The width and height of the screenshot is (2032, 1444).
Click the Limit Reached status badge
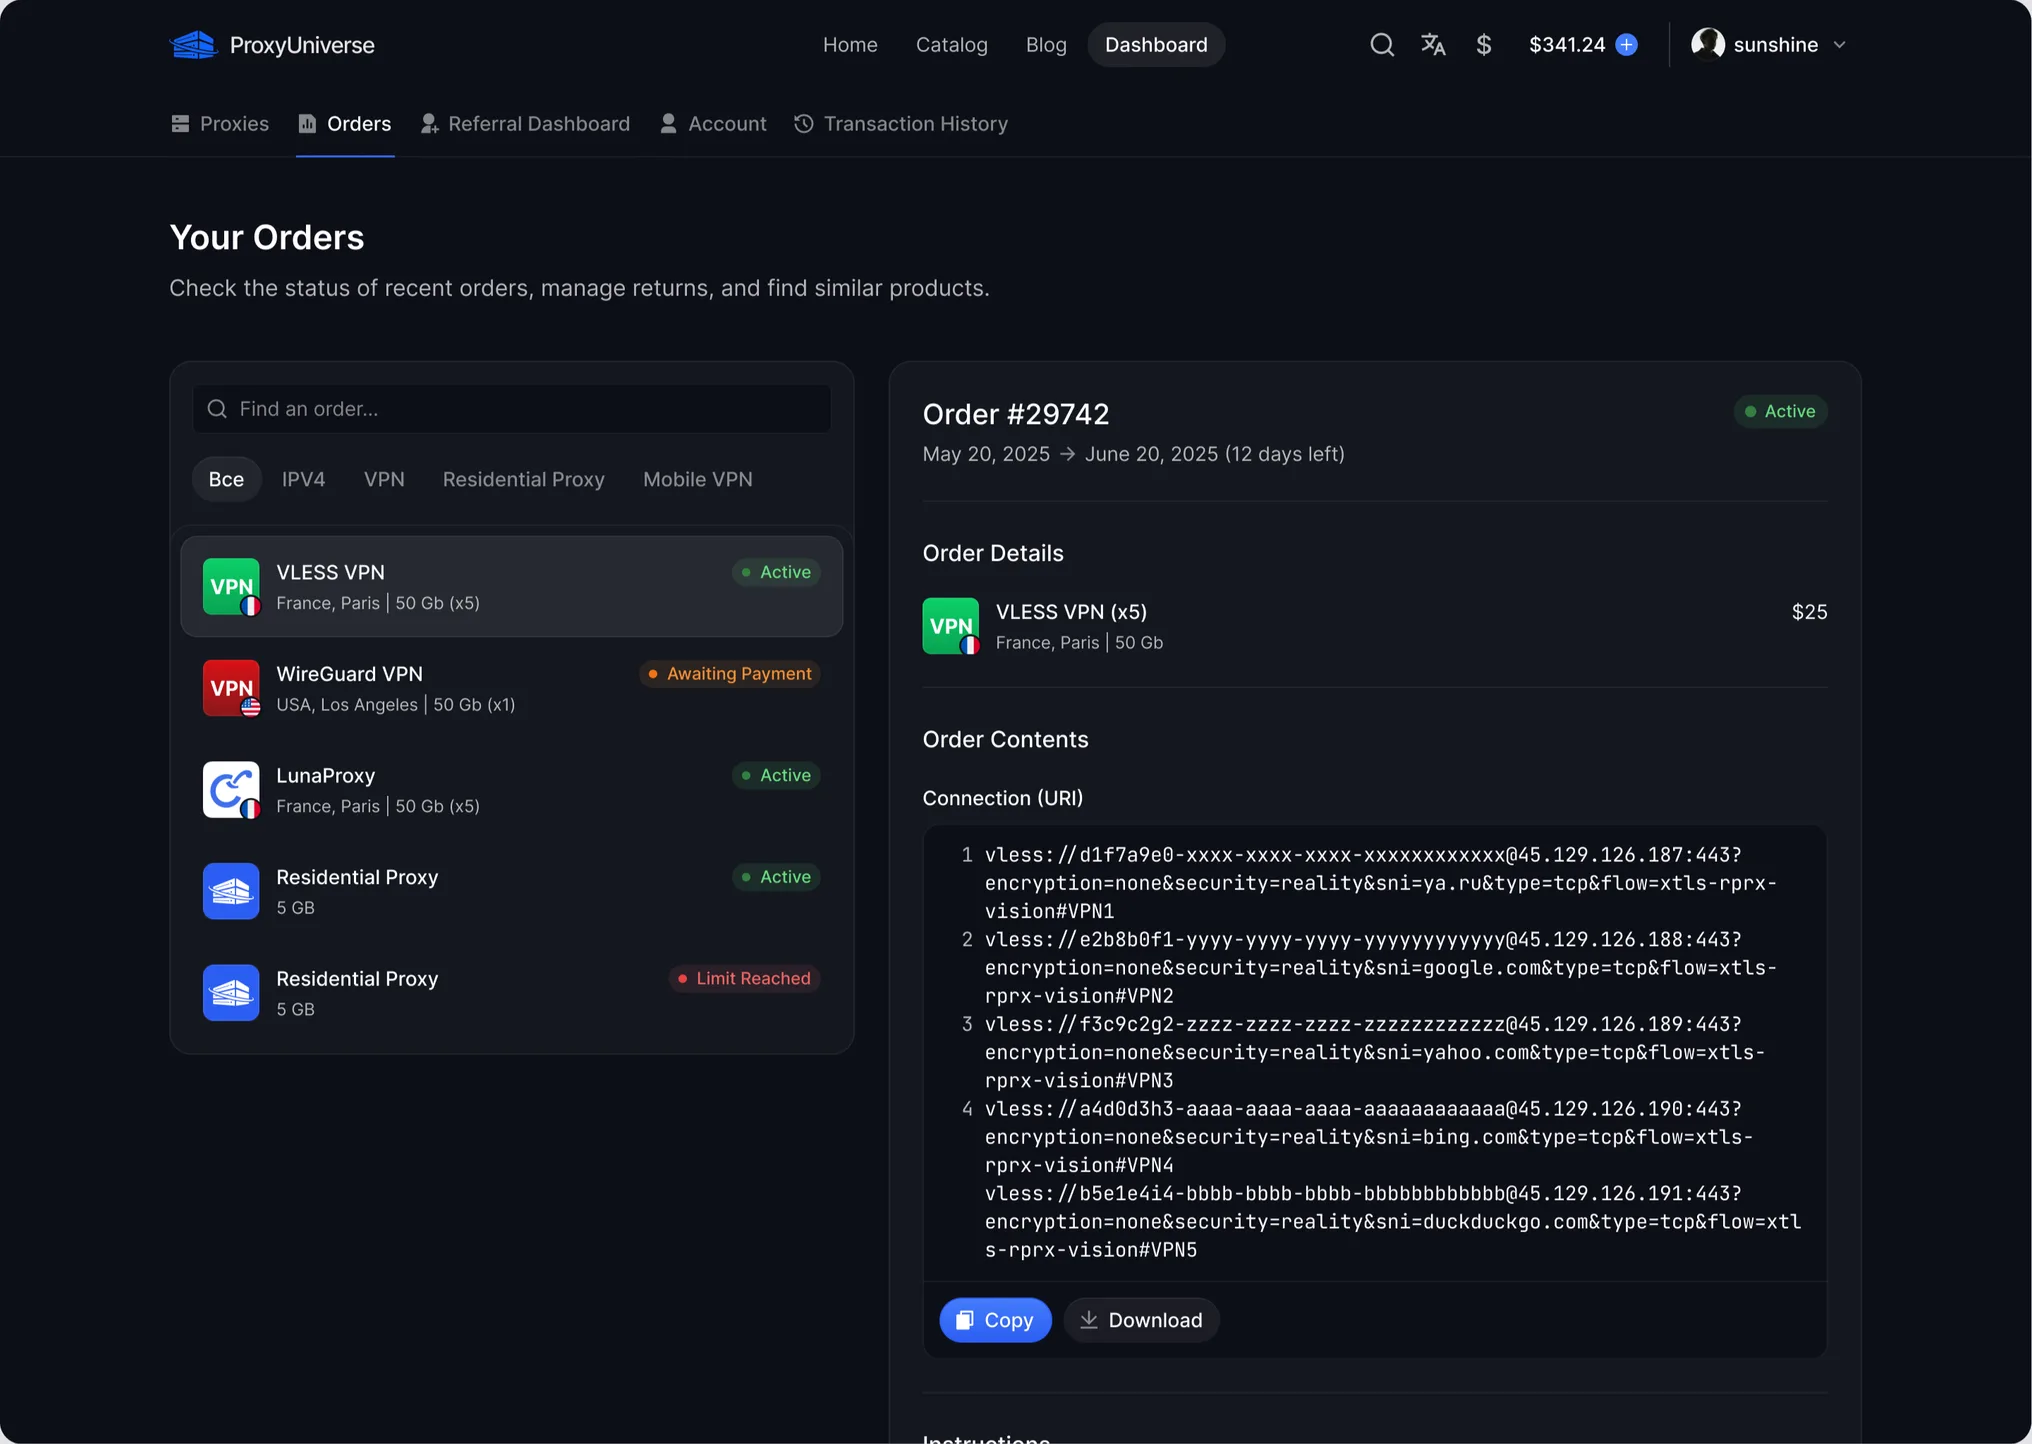745,978
